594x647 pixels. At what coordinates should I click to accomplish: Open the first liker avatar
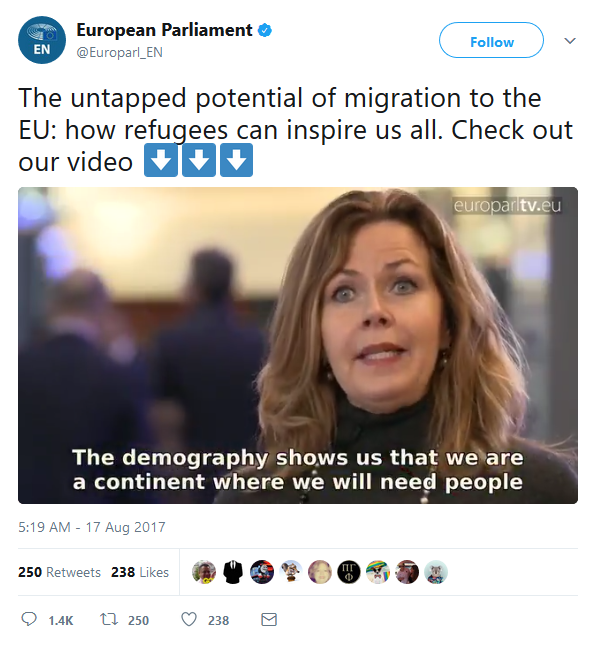point(204,572)
